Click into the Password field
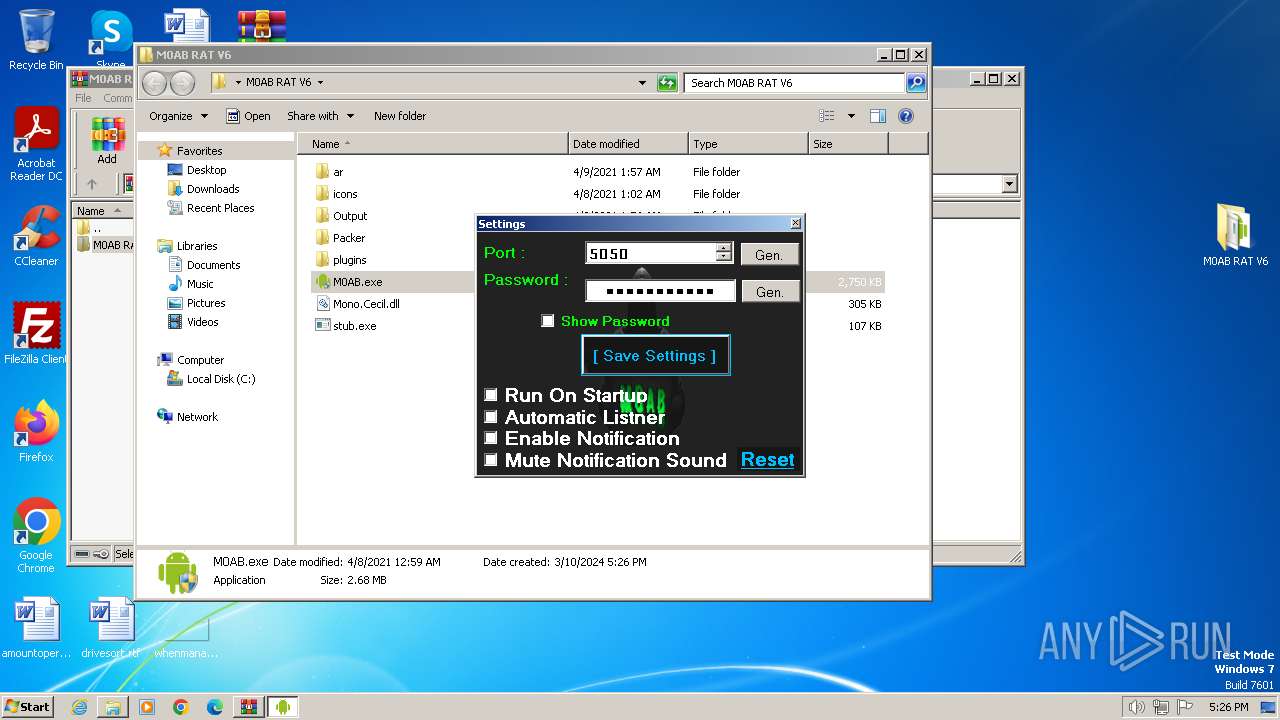The height and width of the screenshot is (720, 1280). coord(660,291)
